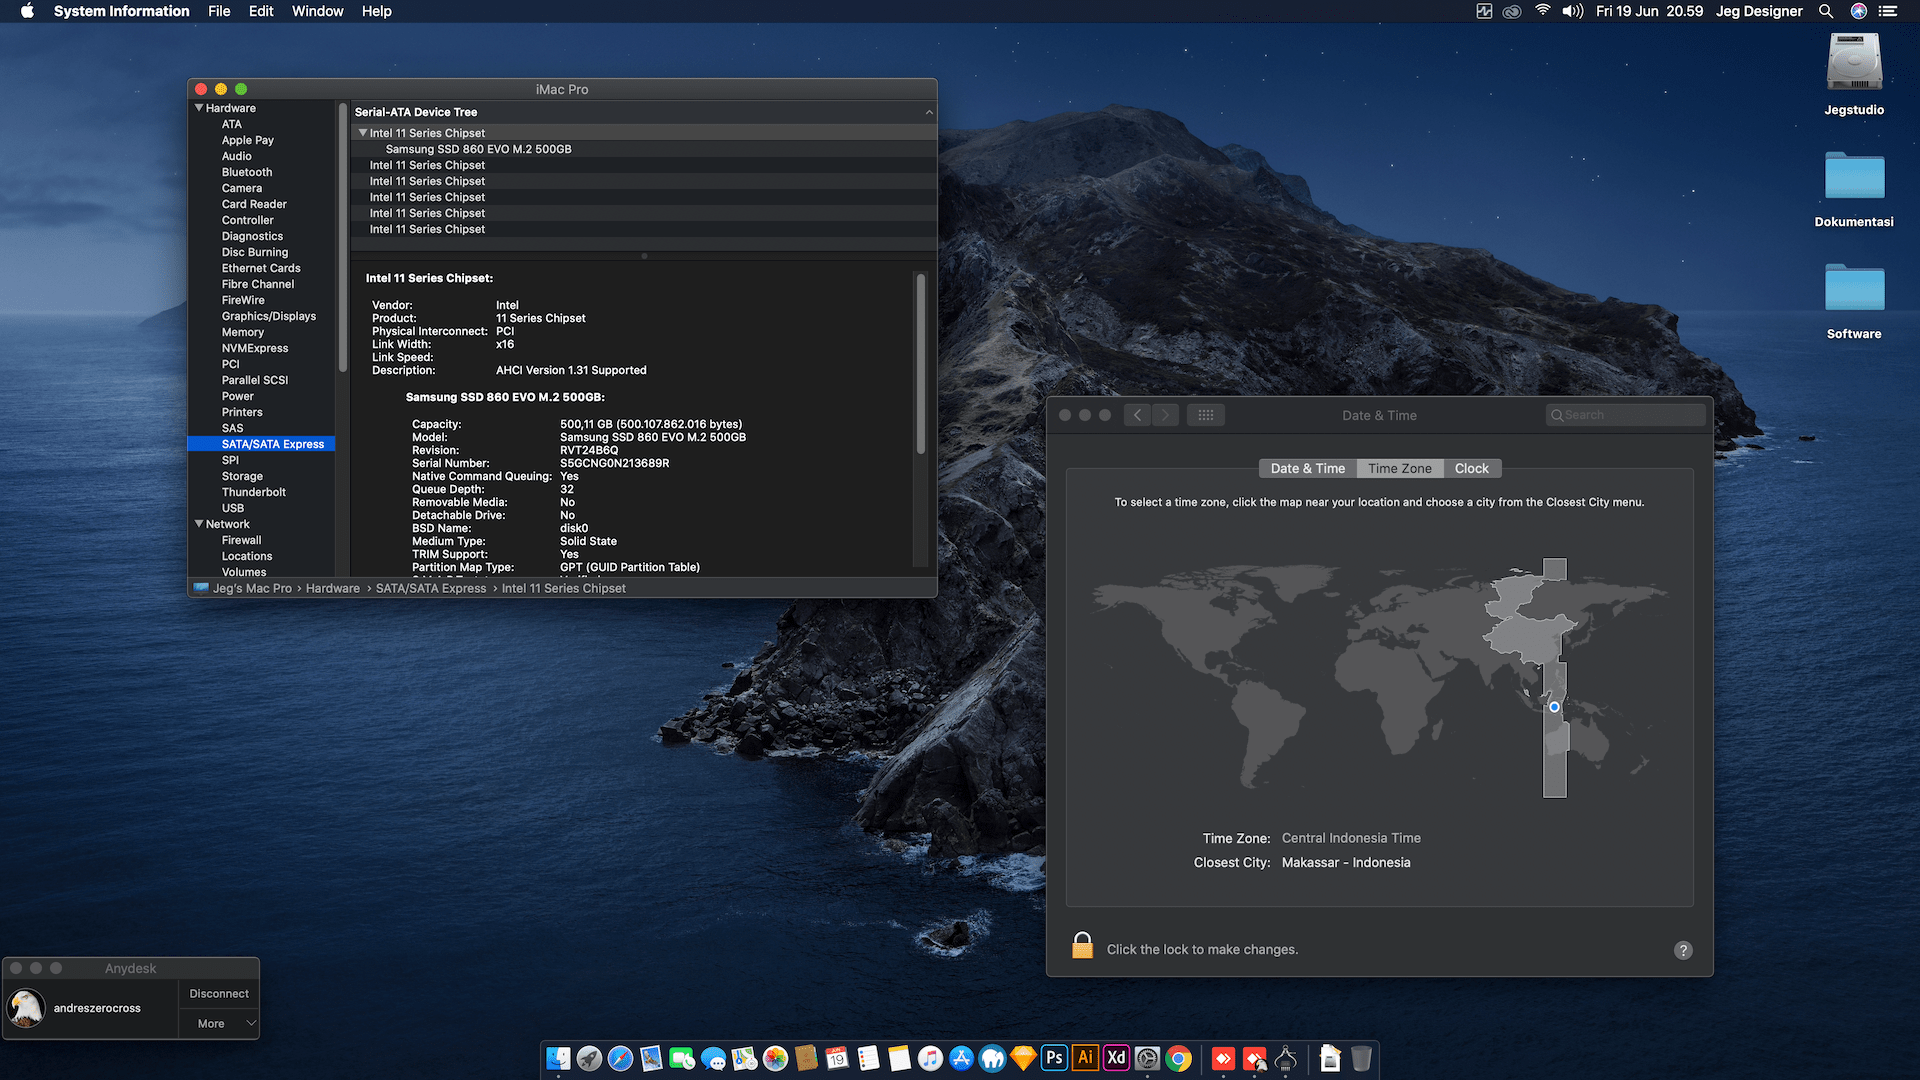Click the lock icon to make changes
This screenshot has width=1920, height=1080.
[1082, 946]
